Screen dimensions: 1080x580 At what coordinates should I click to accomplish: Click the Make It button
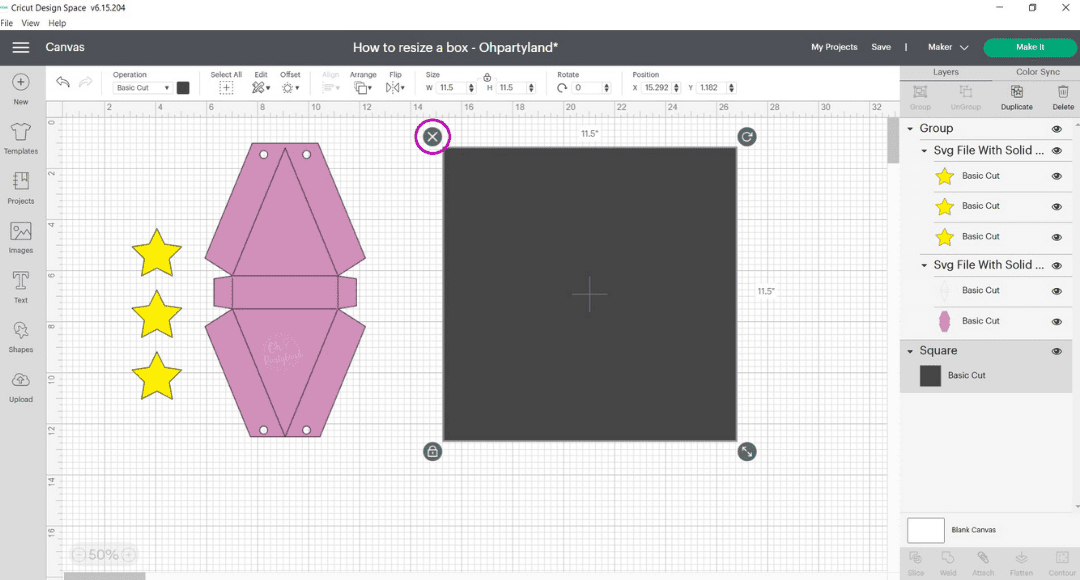click(1030, 47)
